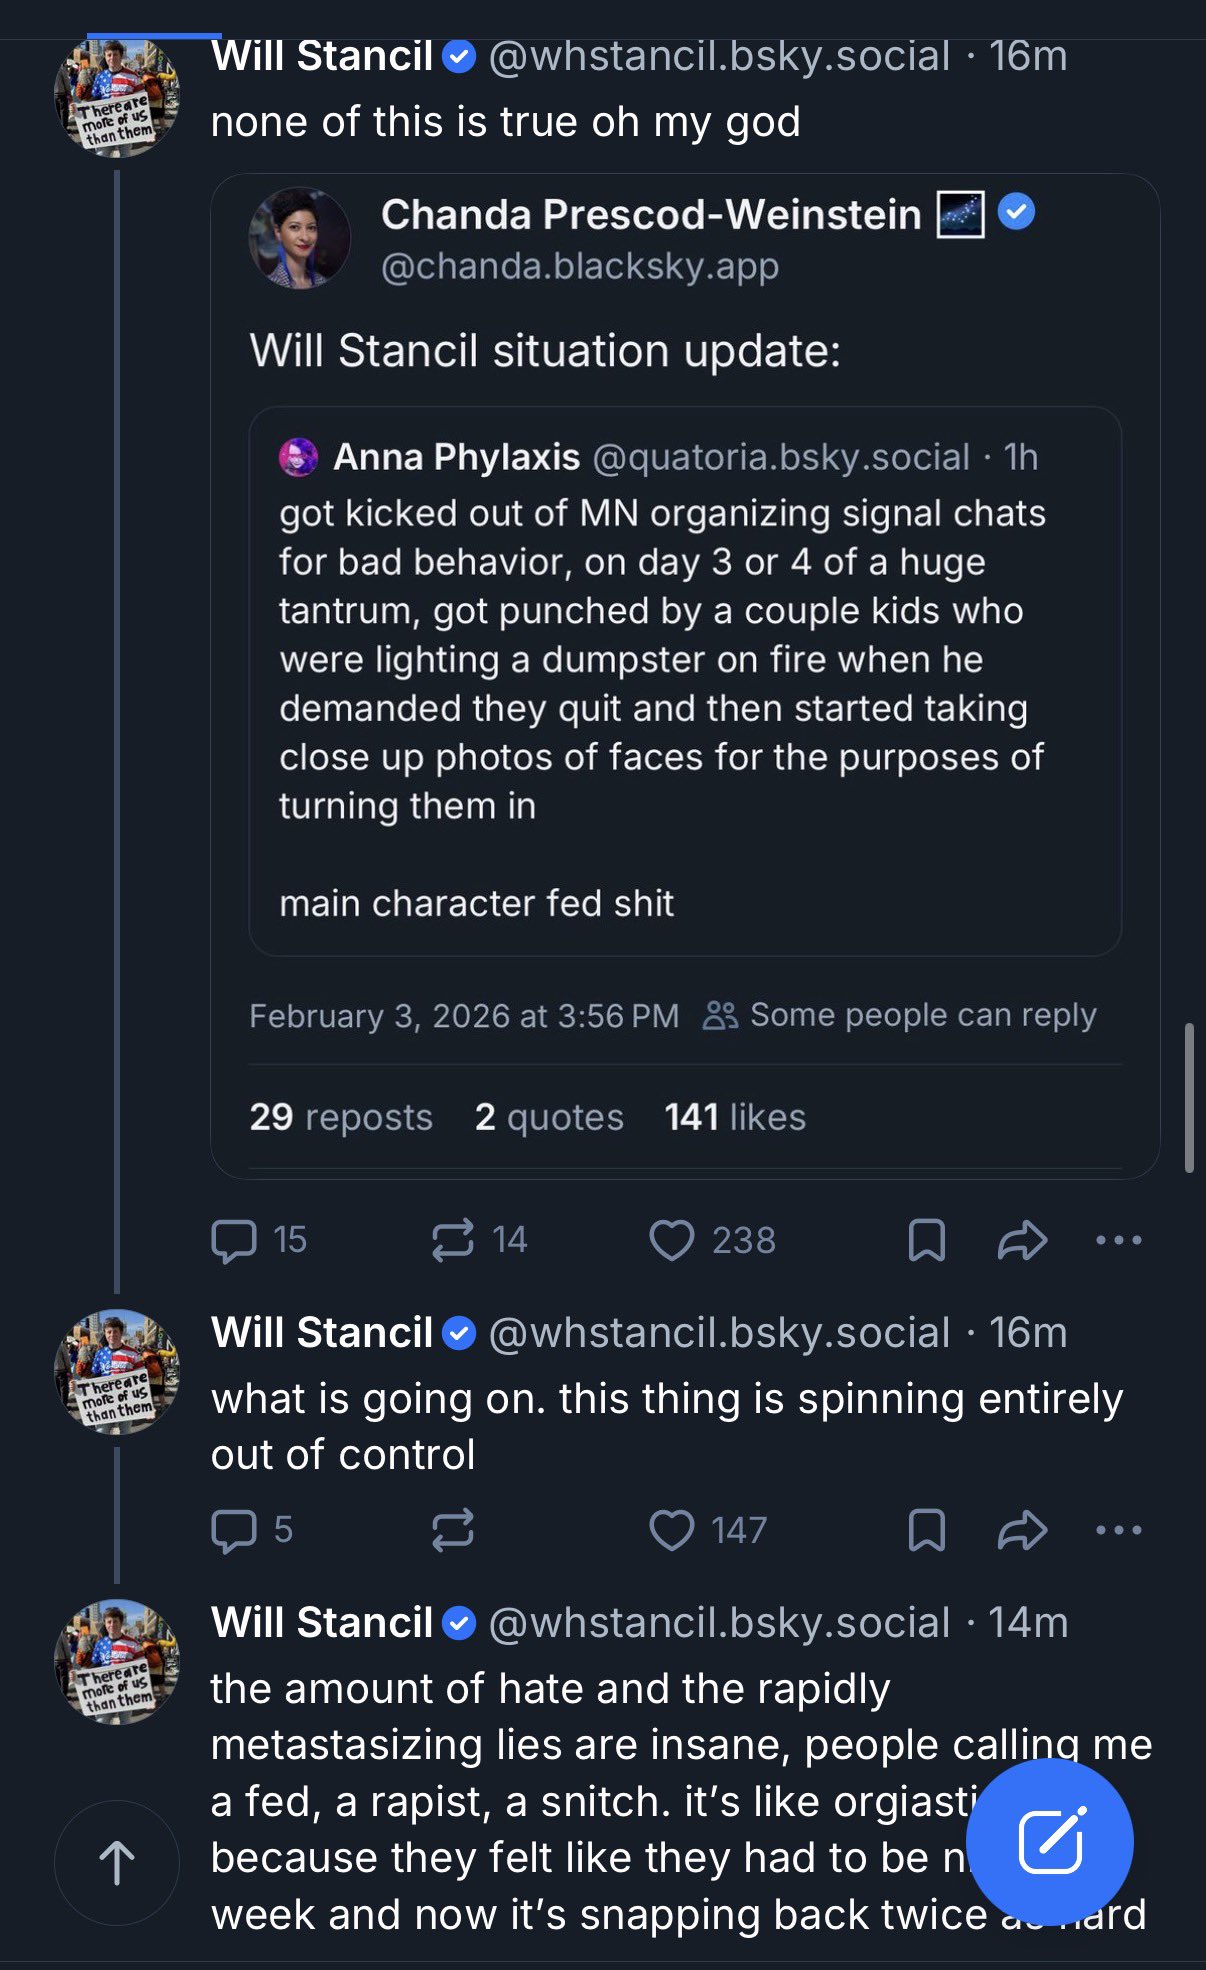Bookmark the 'spinning out of control' post
The width and height of the screenshot is (1206, 1970).
tap(926, 1530)
